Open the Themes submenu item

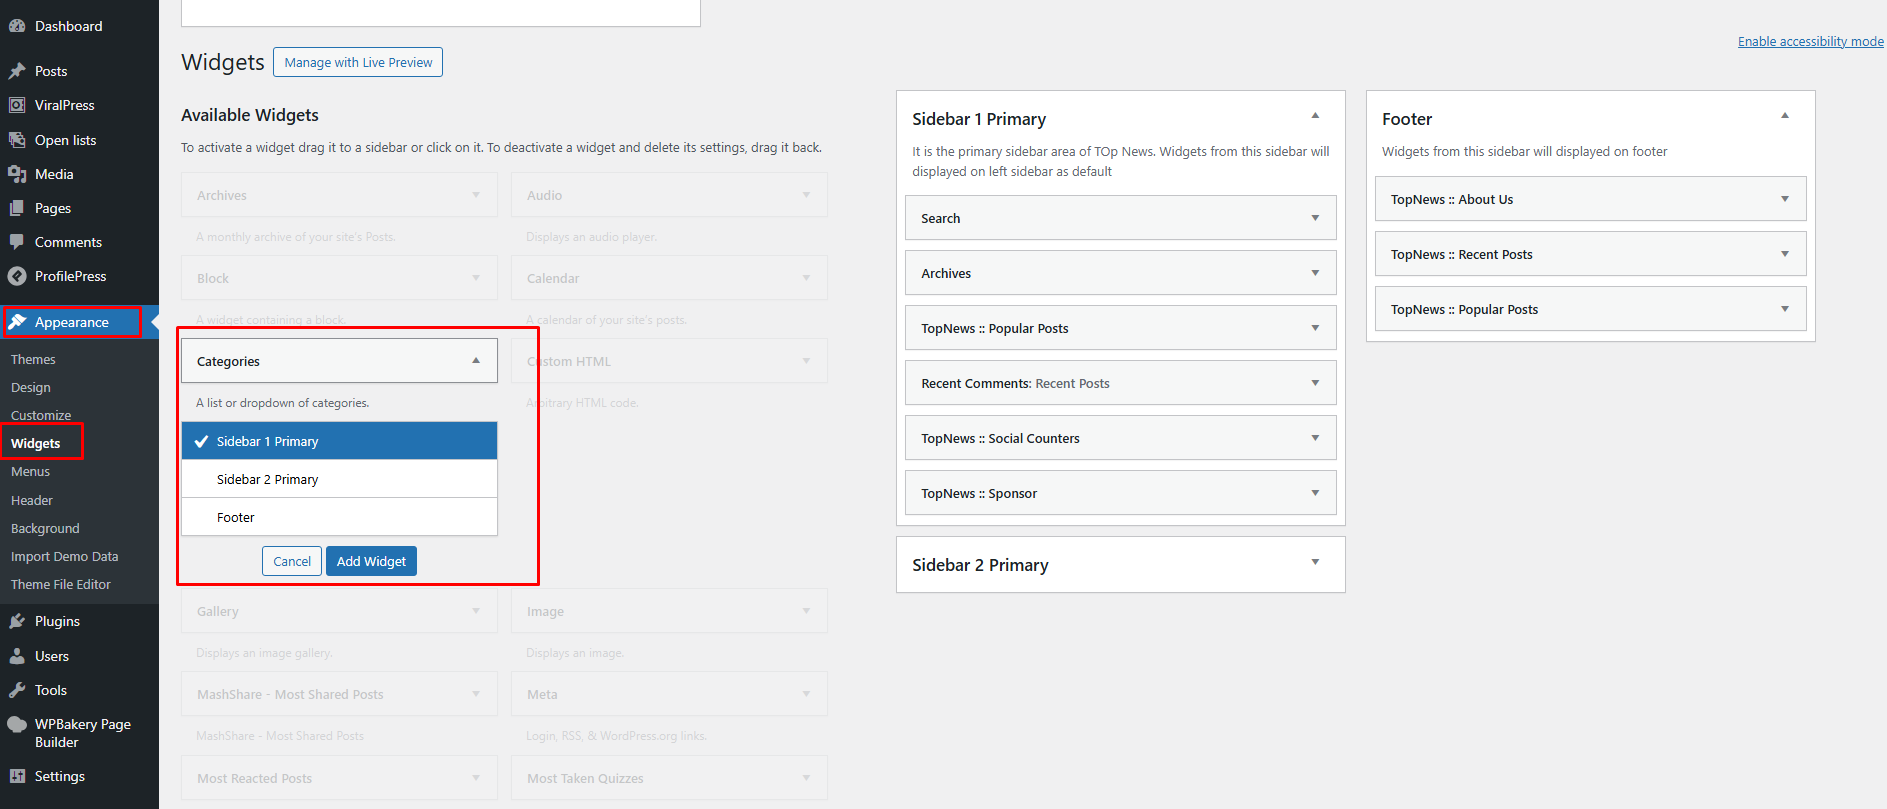pos(33,359)
